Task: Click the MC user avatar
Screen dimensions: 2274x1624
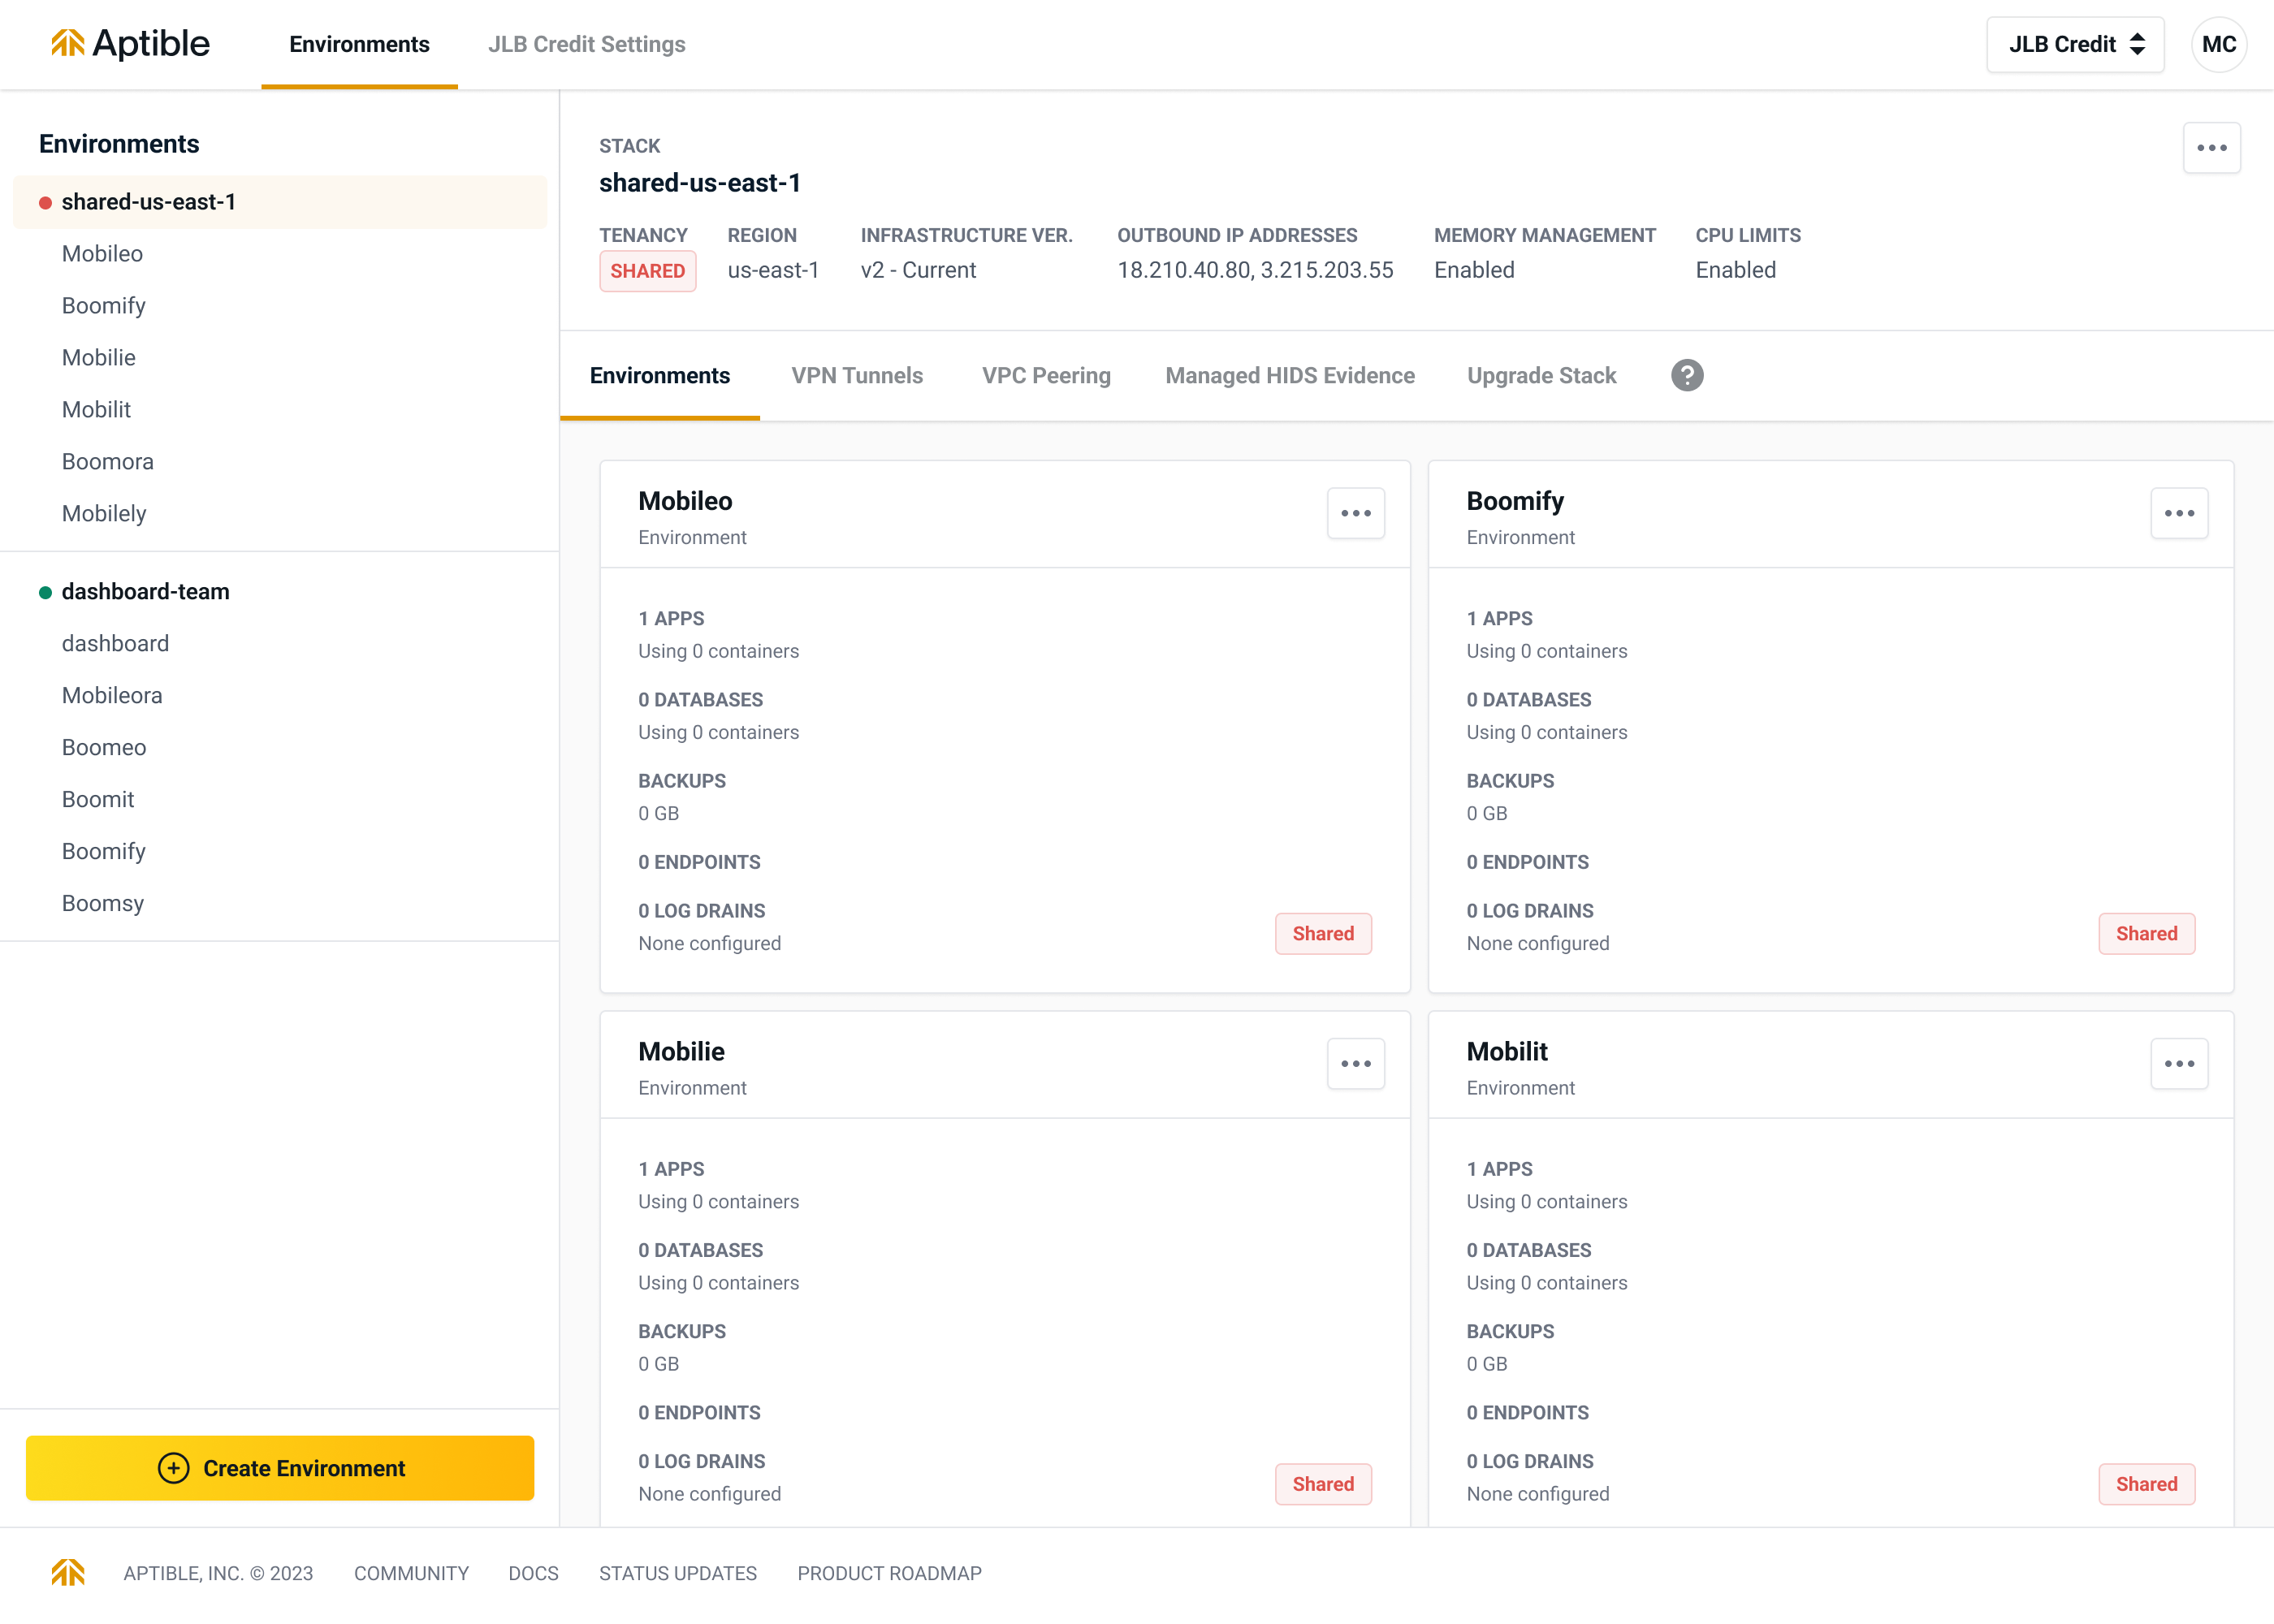Action: (x=2218, y=44)
